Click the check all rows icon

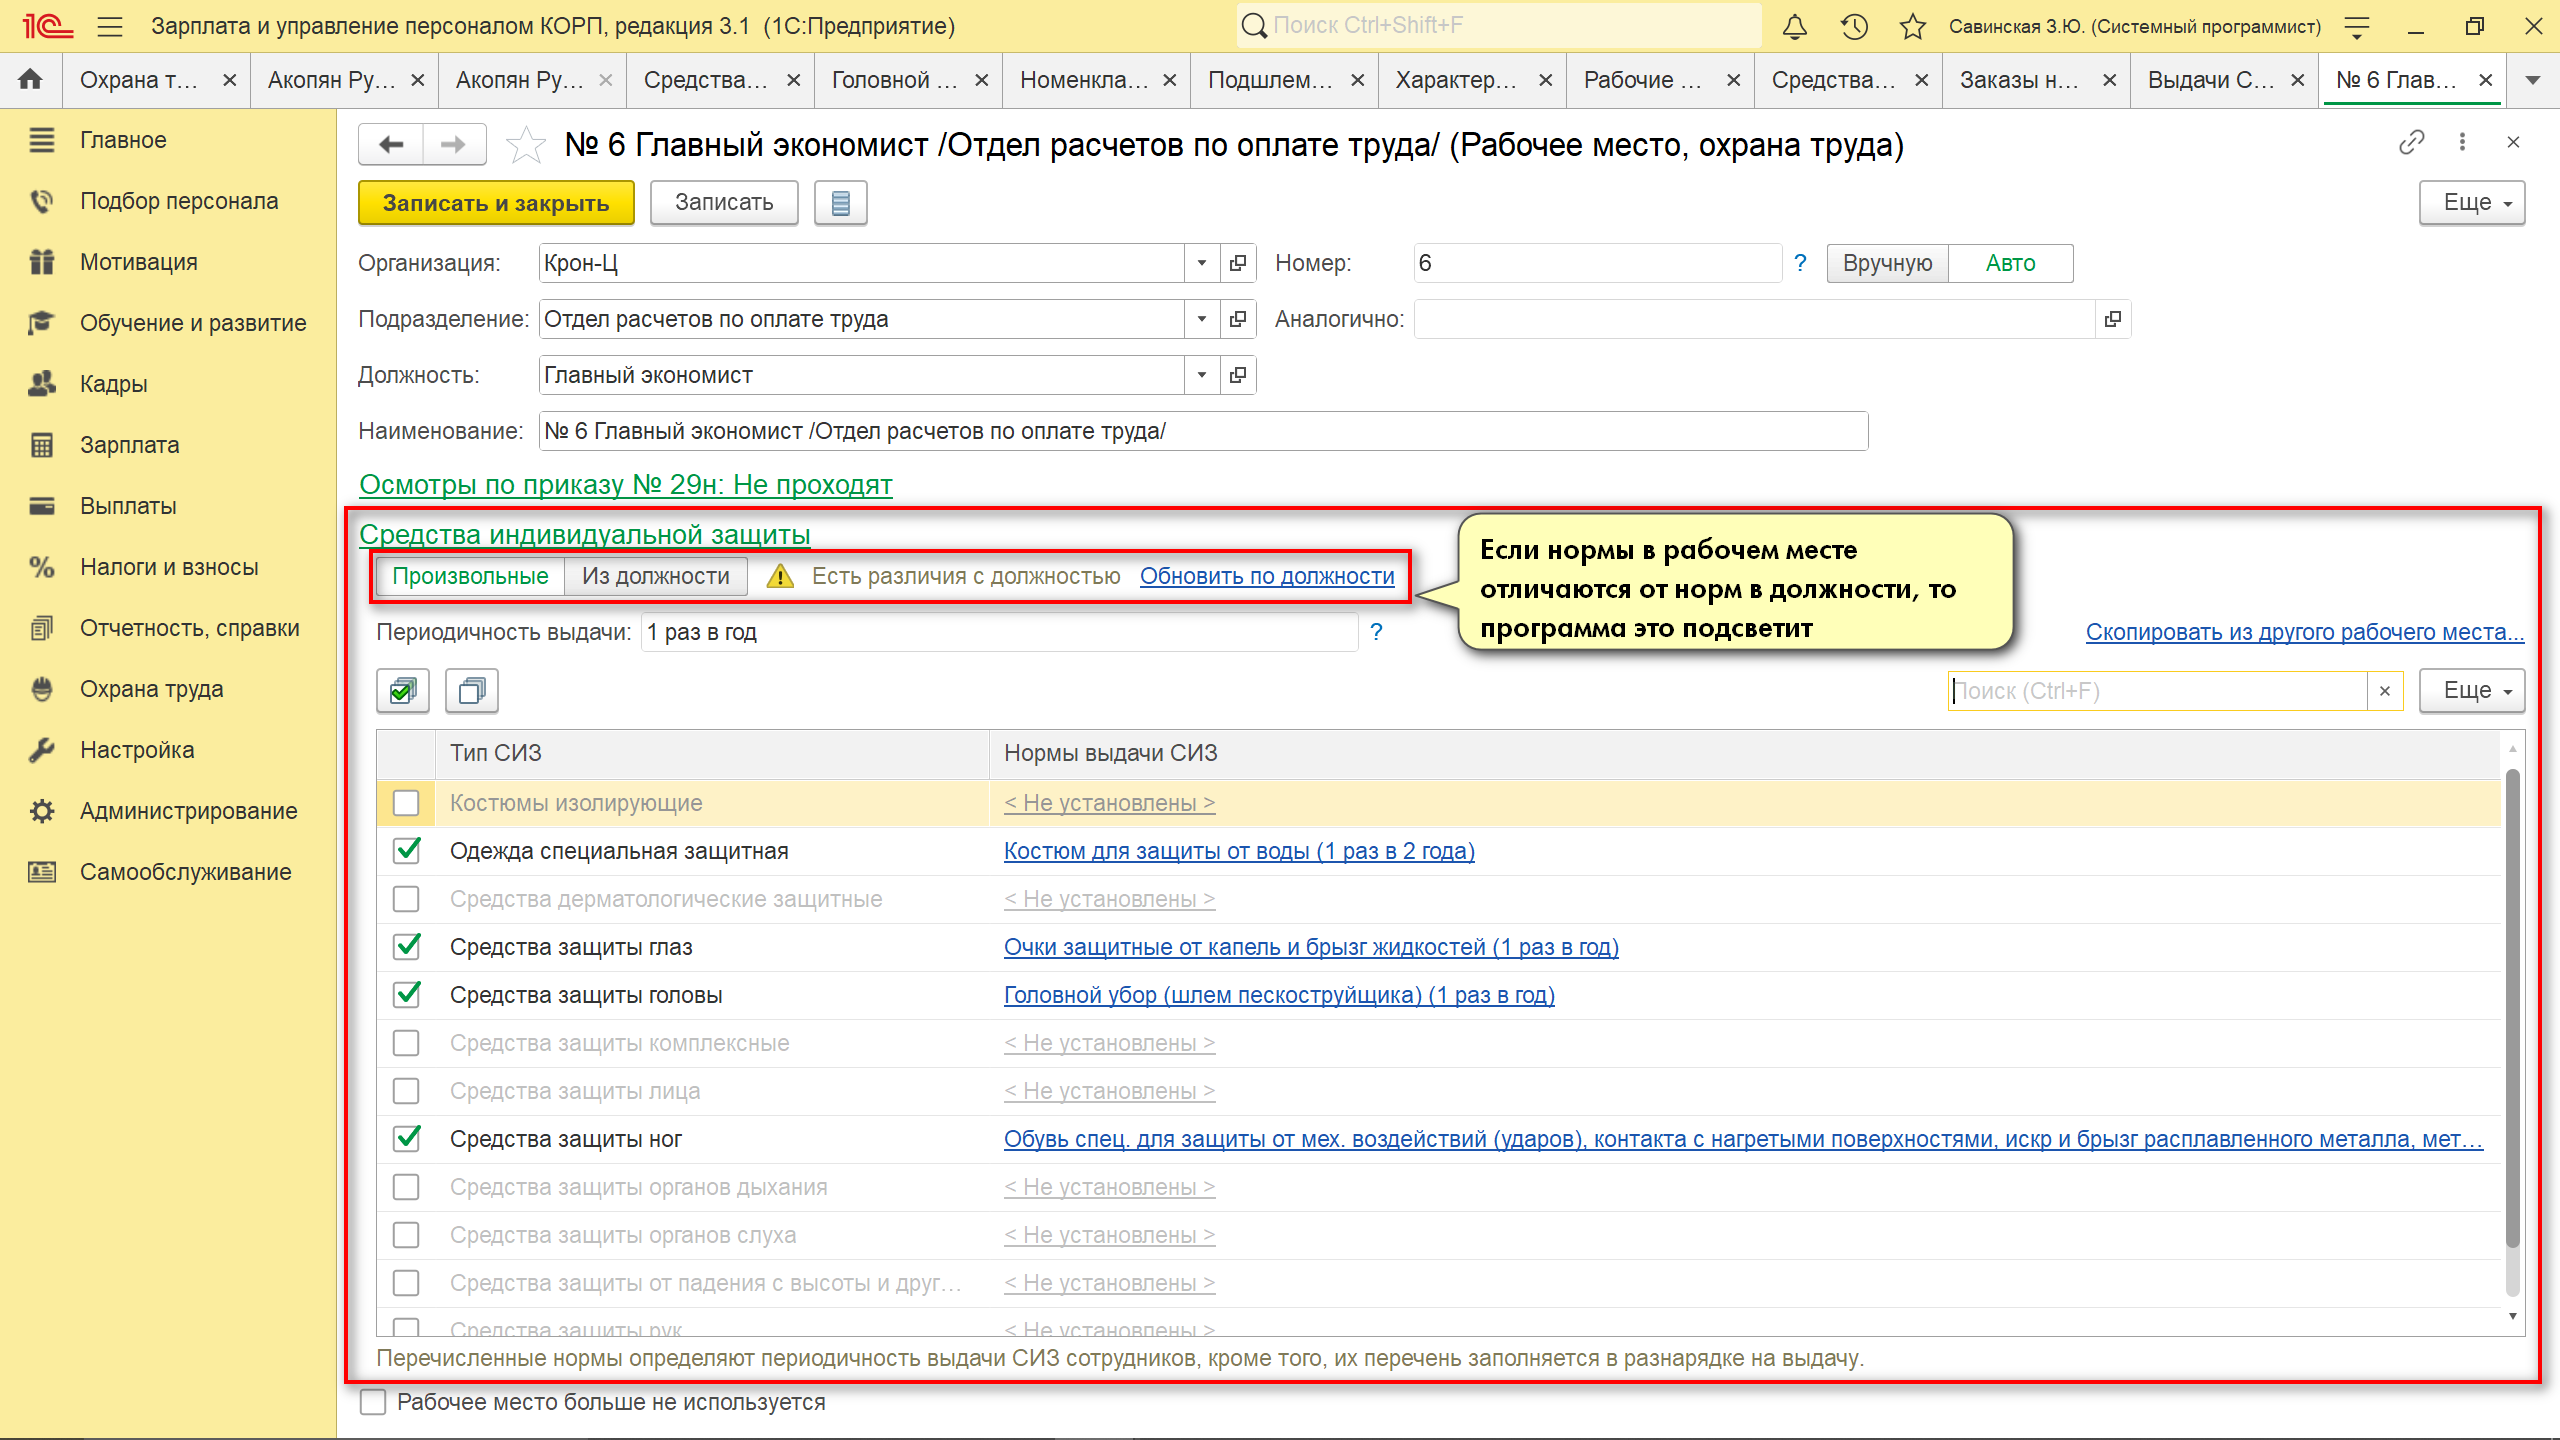(403, 691)
